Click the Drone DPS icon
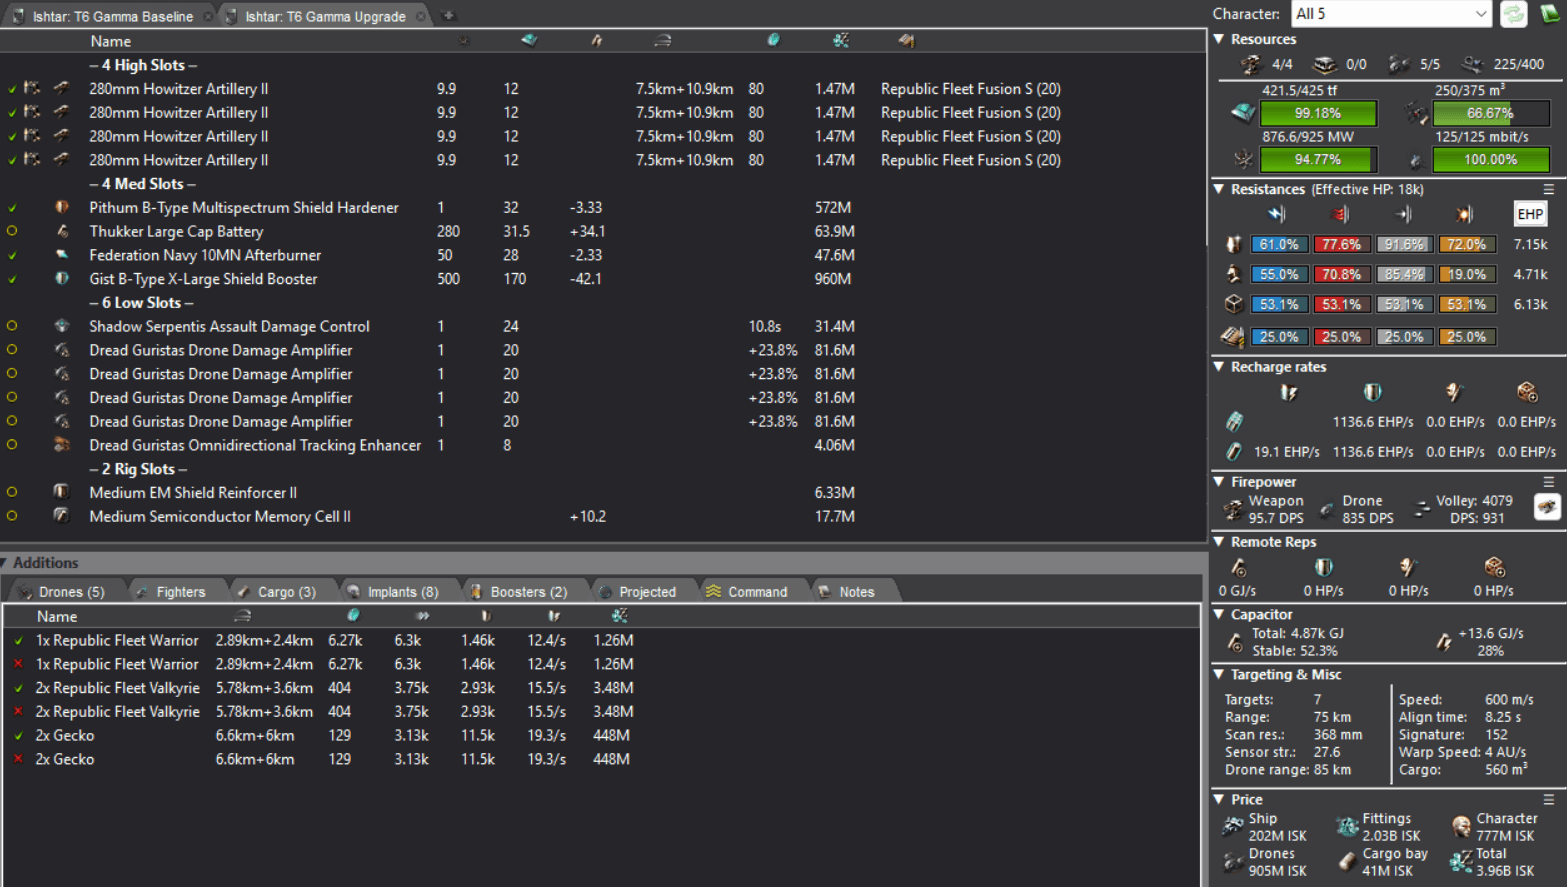The width and height of the screenshot is (1567, 887). tap(1326, 510)
